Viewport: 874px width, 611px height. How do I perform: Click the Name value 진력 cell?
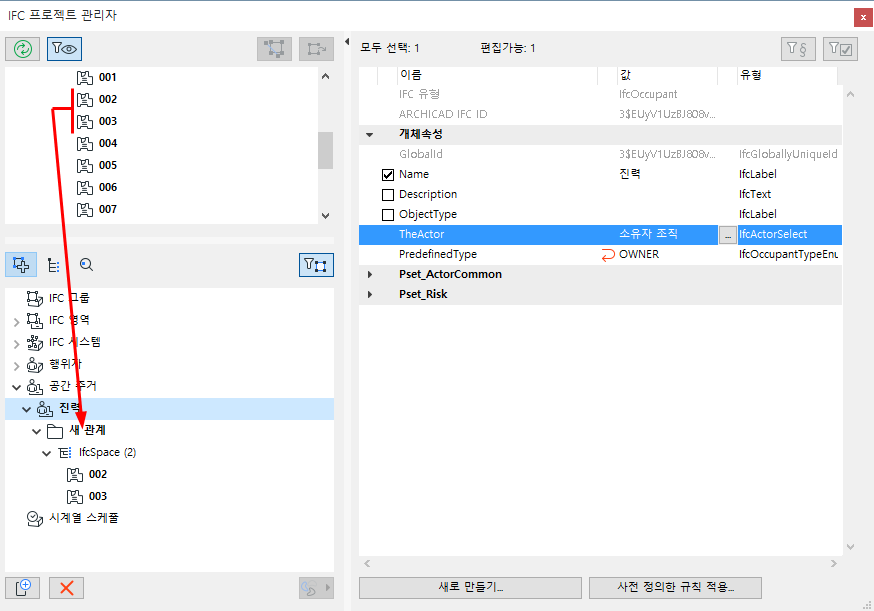(630, 174)
